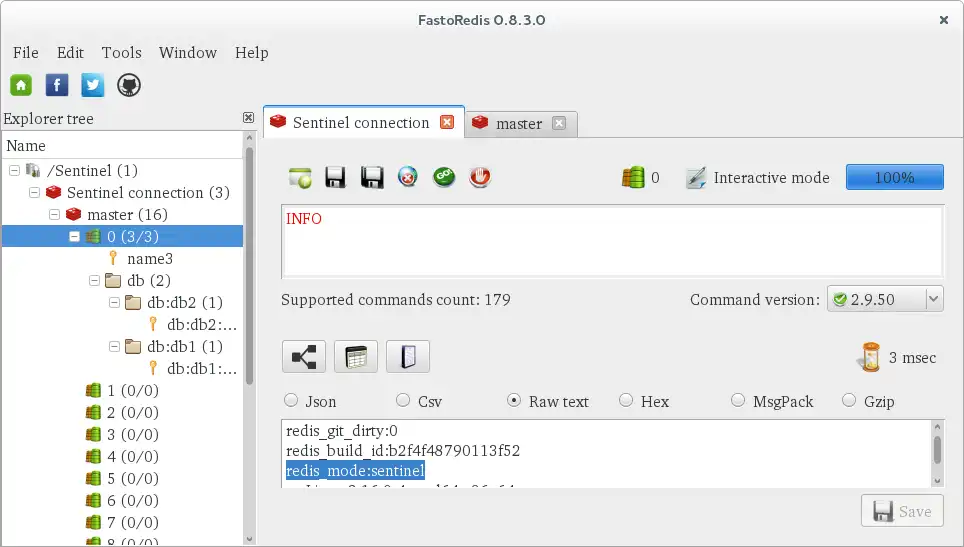Close the Explorer tree panel
964x547 pixels.
[248, 117]
